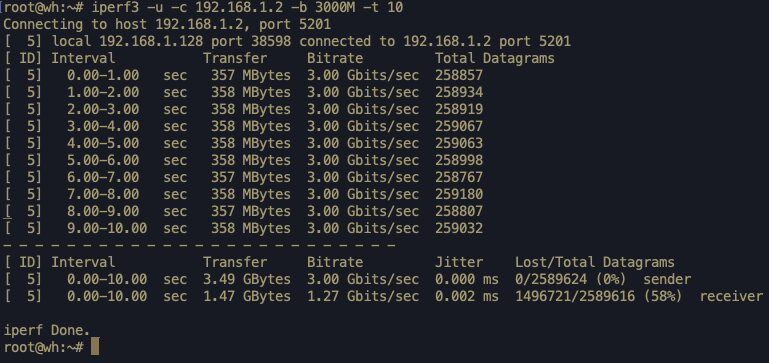Click interval 4.00-5.00 value
This screenshot has height=363, width=769.
(103, 143)
